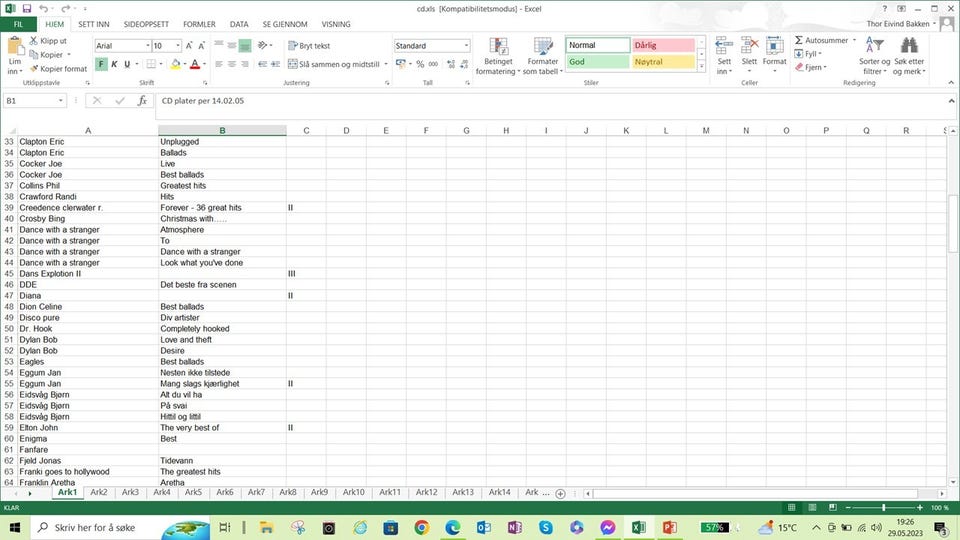Apply percent style to the cell
Screen dimensions: 960x540
click(x=420, y=64)
